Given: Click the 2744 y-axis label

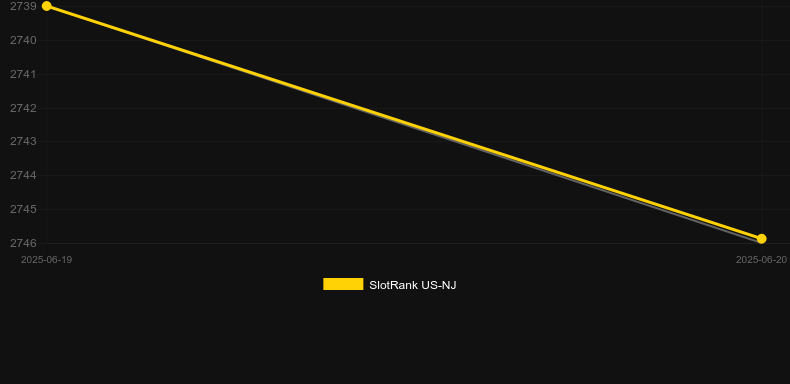Looking at the screenshot, I should pos(23,175).
